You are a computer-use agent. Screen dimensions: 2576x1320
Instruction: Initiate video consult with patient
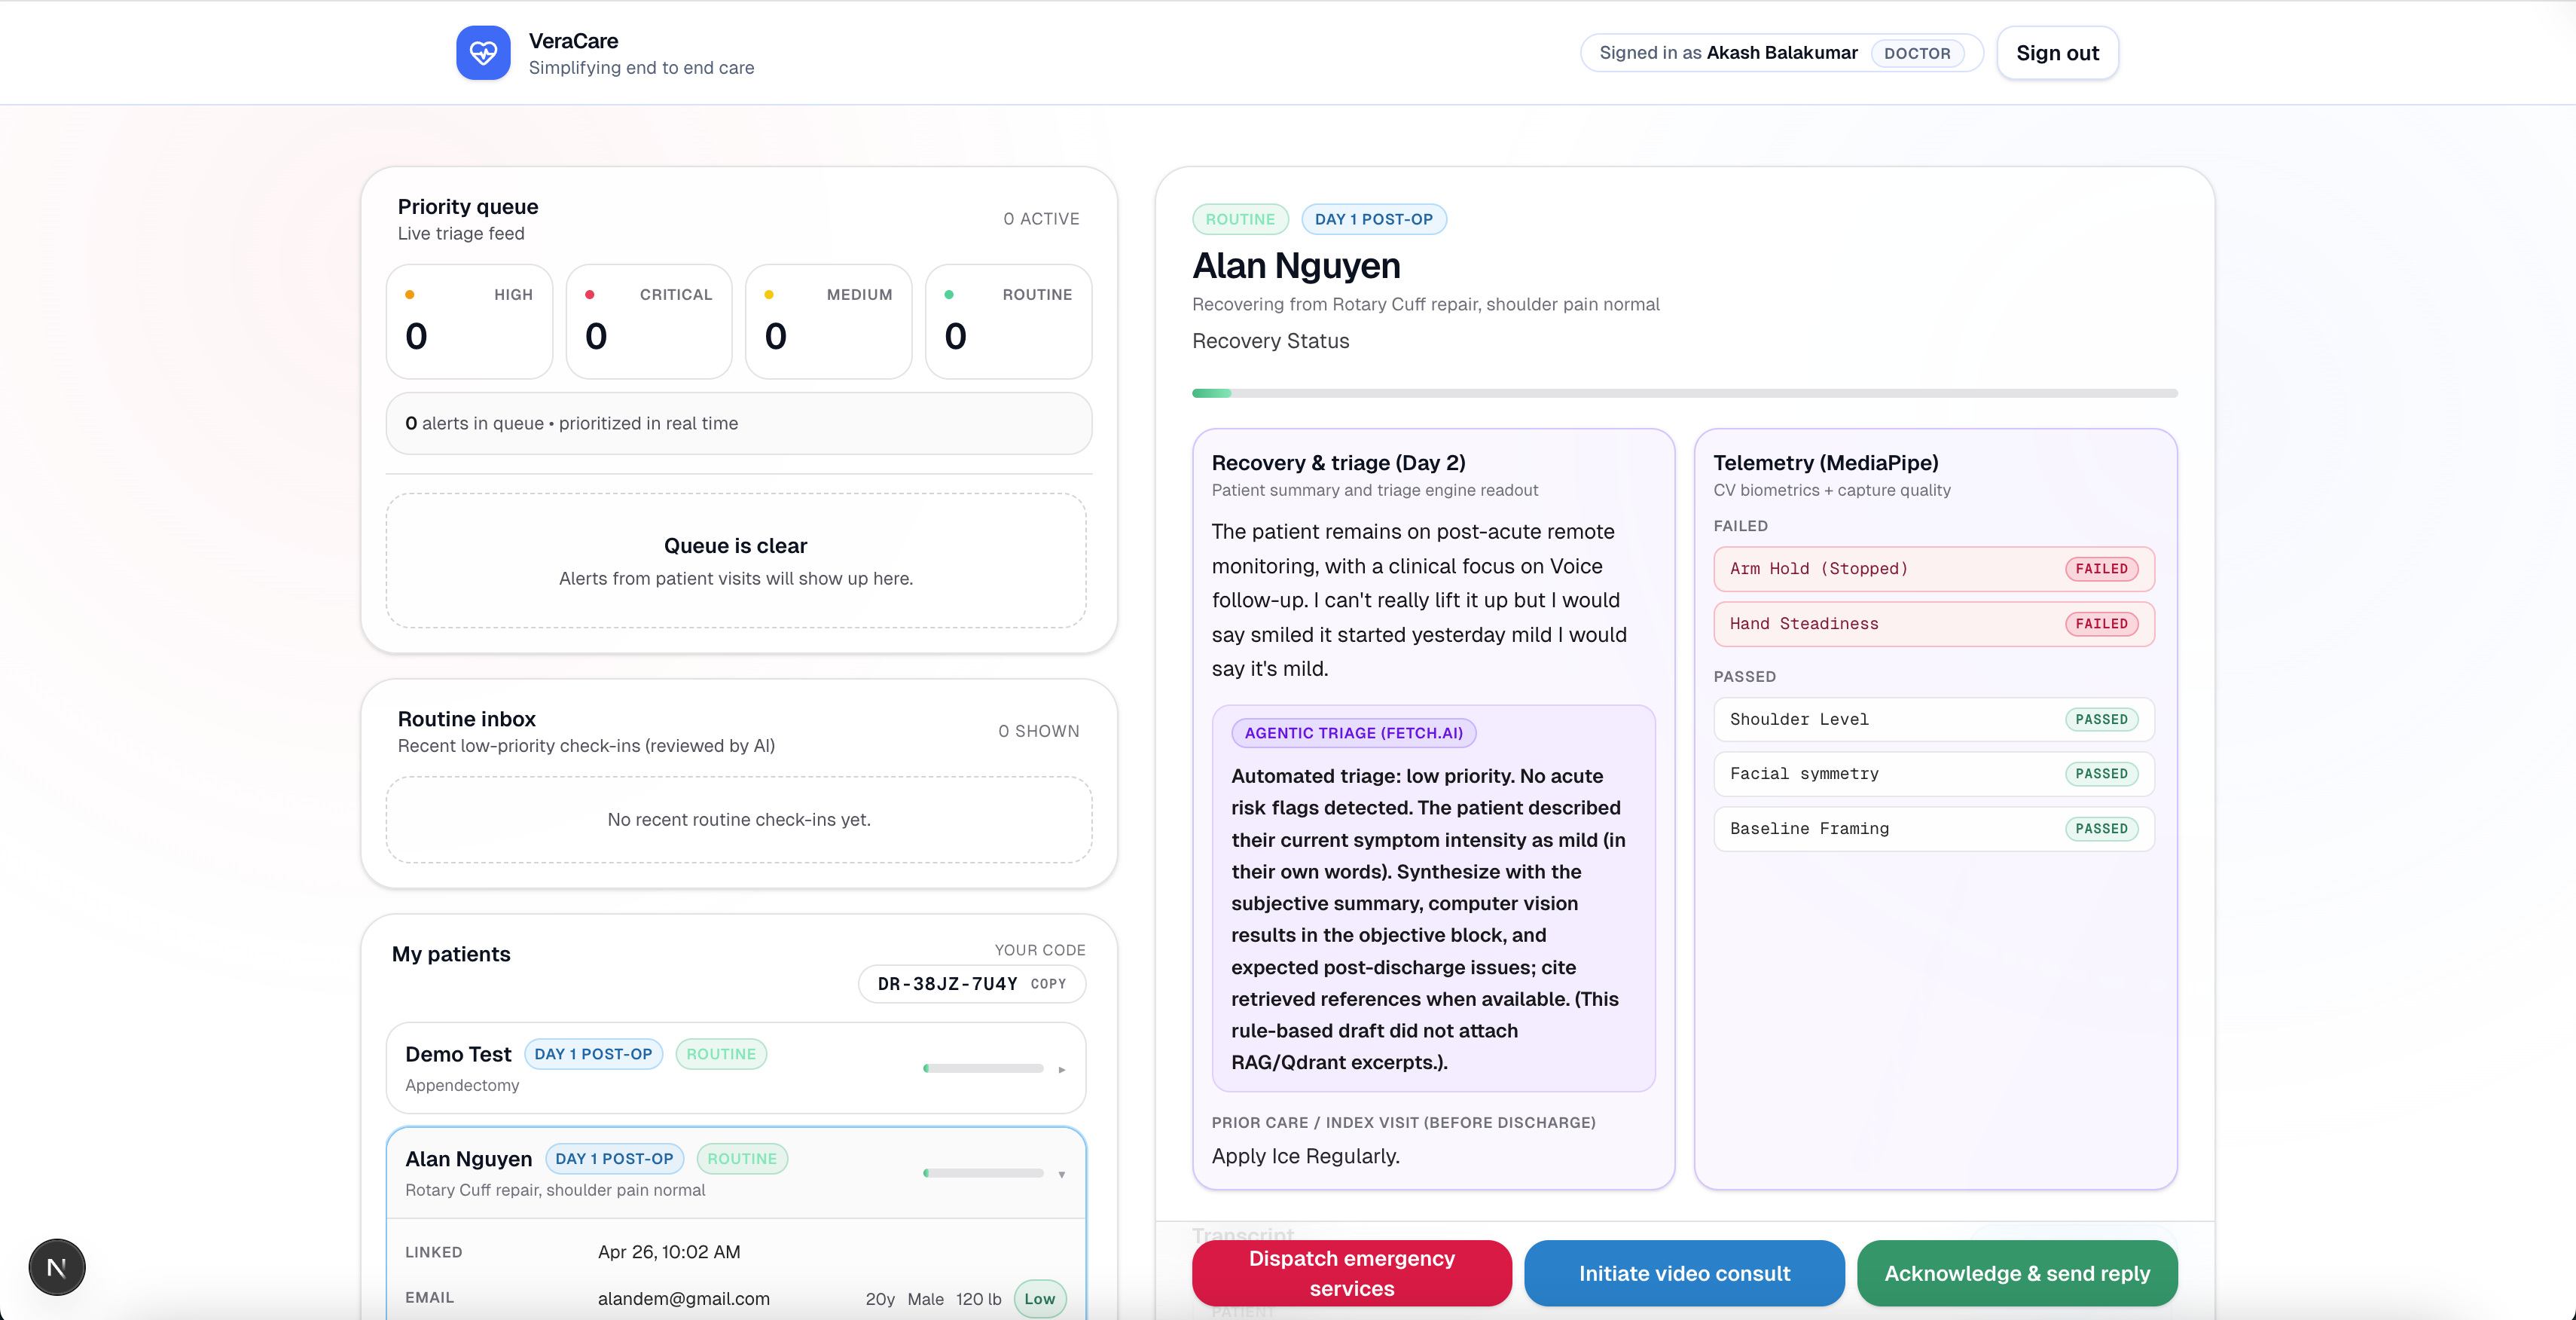tap(1684, 1273)
